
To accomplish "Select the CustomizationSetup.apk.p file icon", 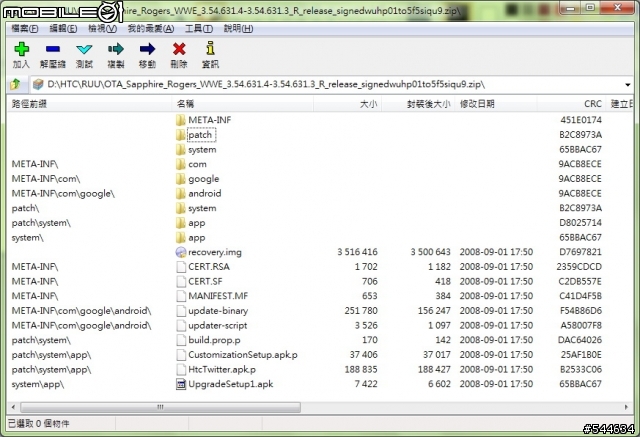I will (181, 355).
